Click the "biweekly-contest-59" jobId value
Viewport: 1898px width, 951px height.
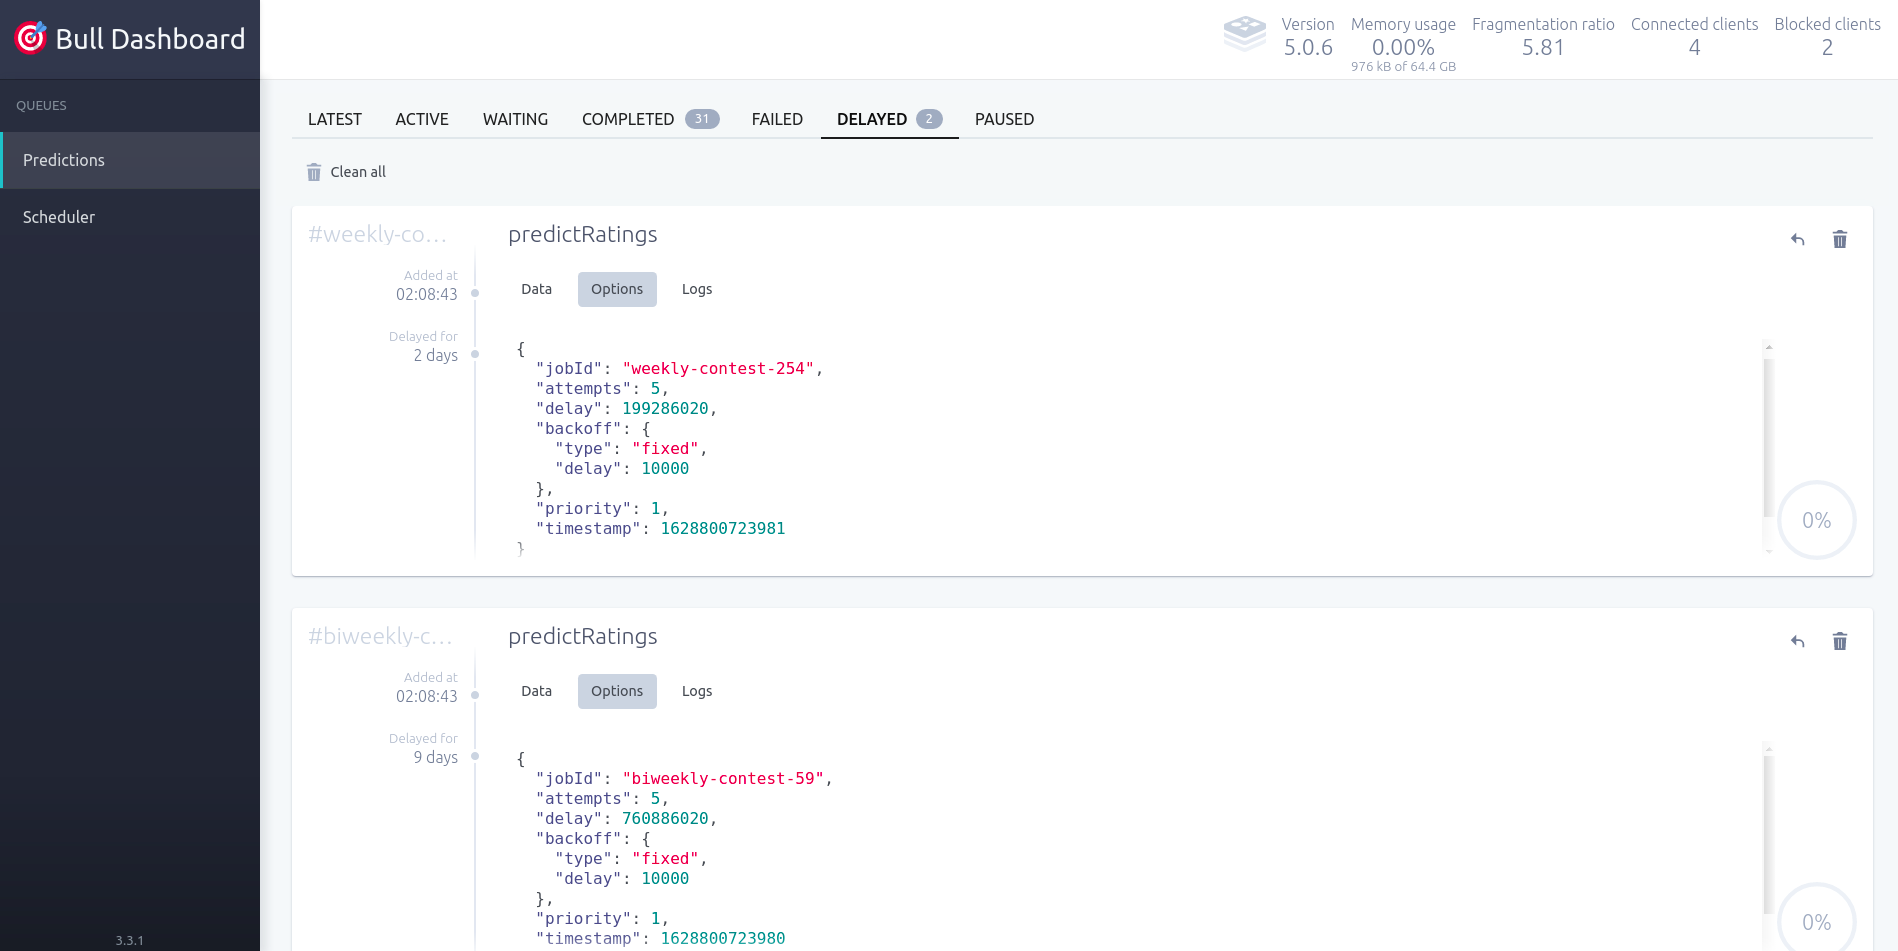click(723, 779)
